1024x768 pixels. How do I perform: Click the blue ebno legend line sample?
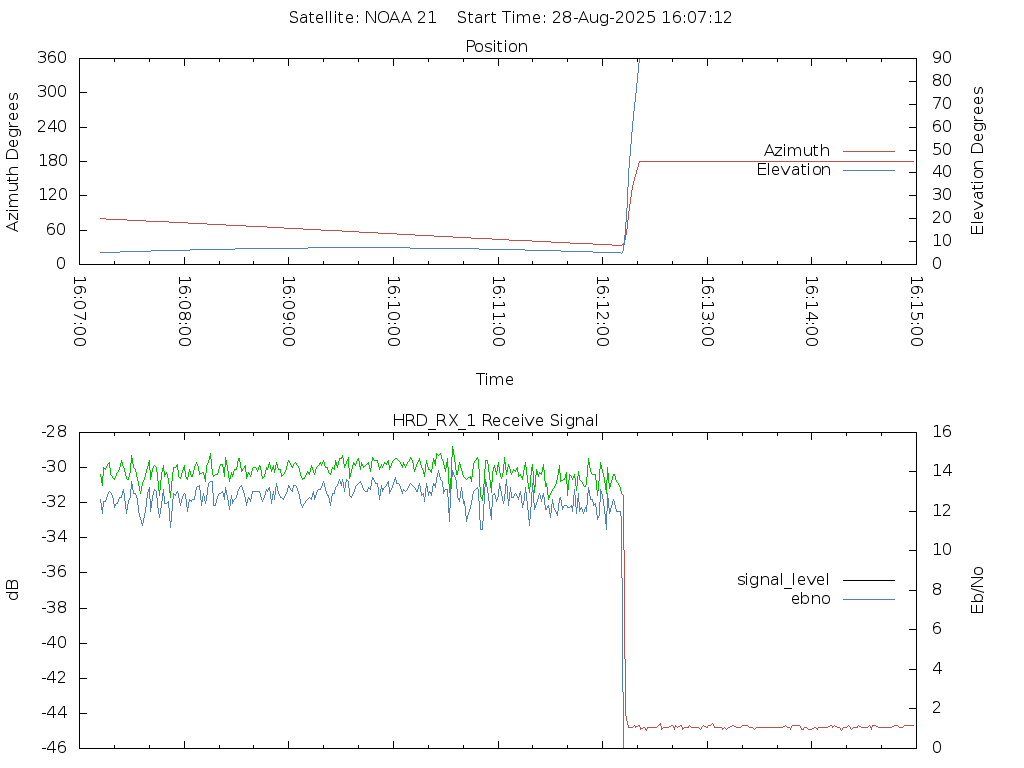(869, 600)
